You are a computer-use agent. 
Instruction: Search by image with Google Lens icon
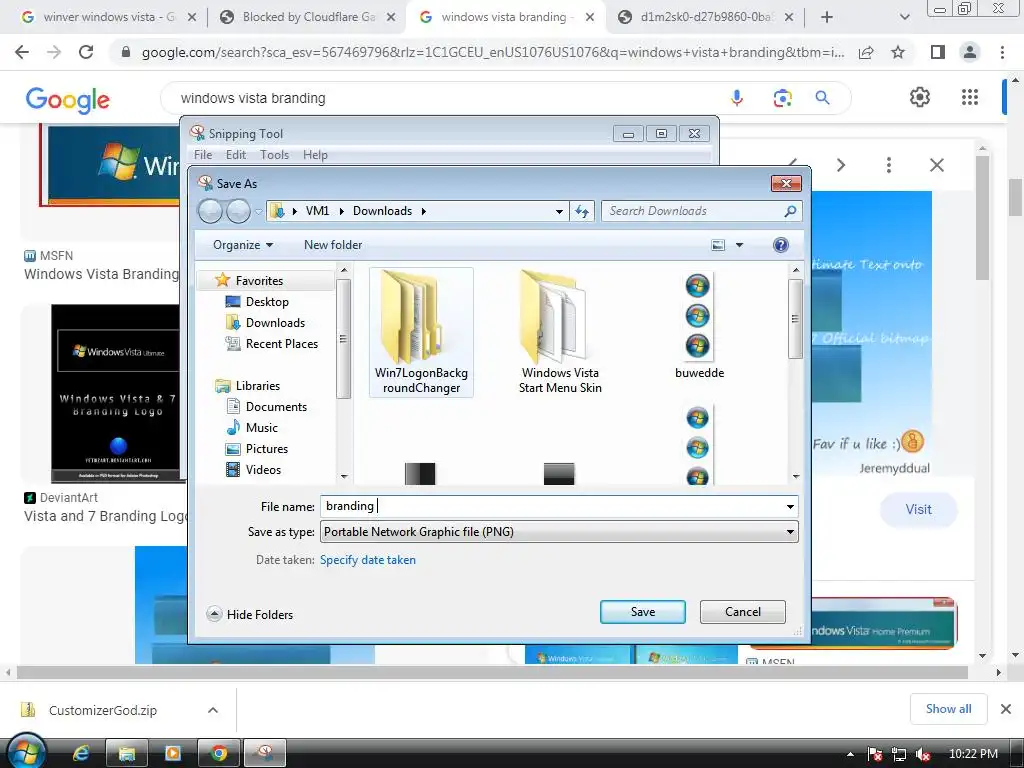coord(782,98)
